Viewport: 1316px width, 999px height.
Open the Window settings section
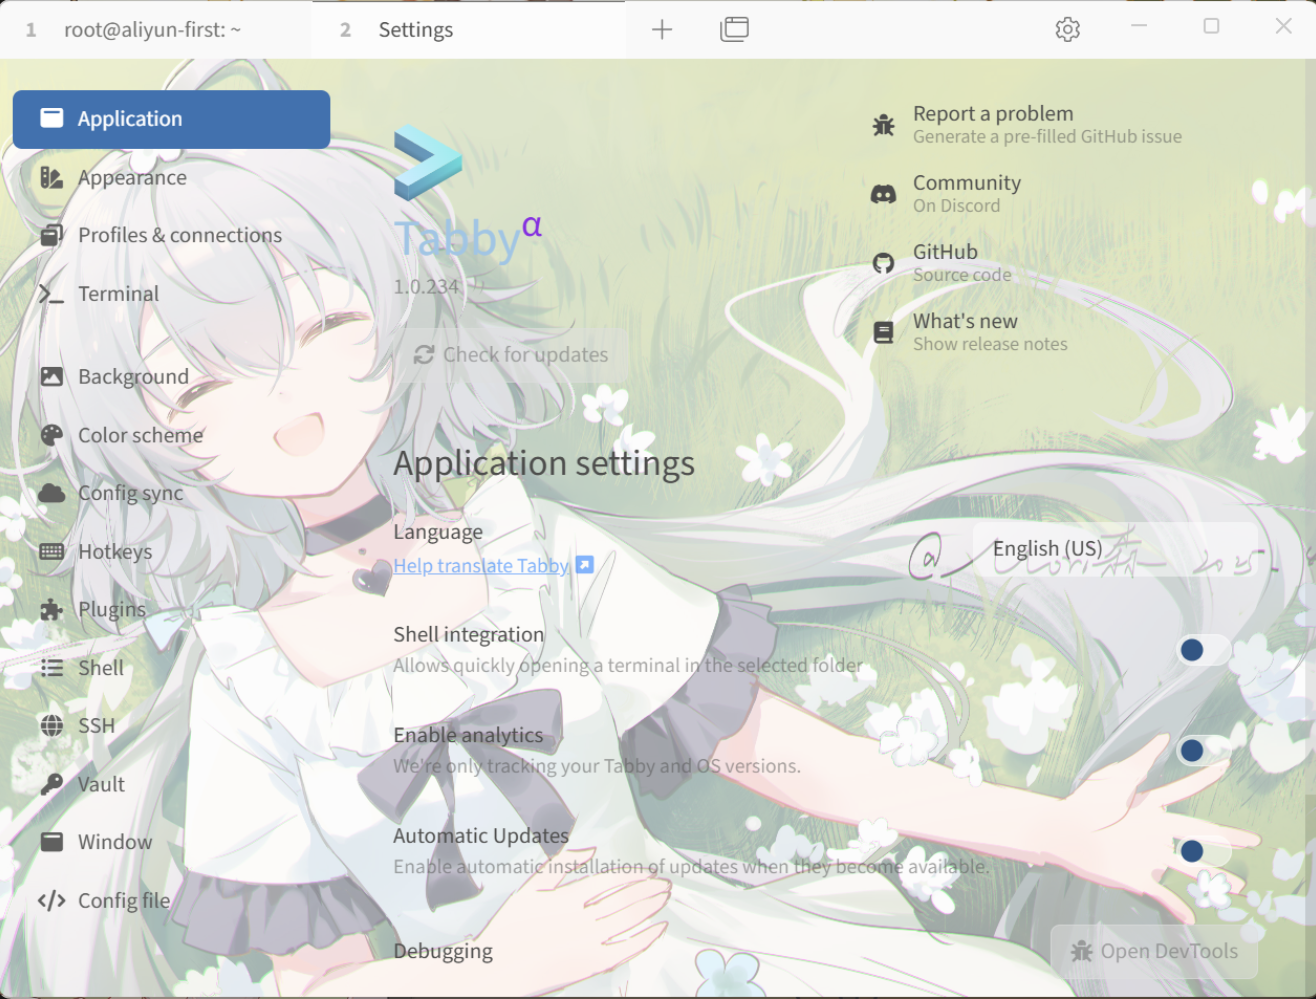tap(171, 842)
